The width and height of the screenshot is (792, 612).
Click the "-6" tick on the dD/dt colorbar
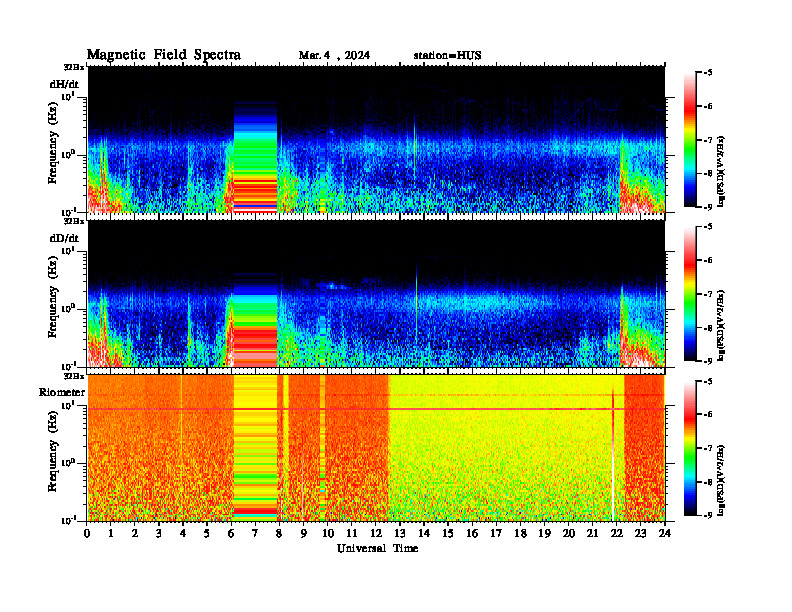708,261
